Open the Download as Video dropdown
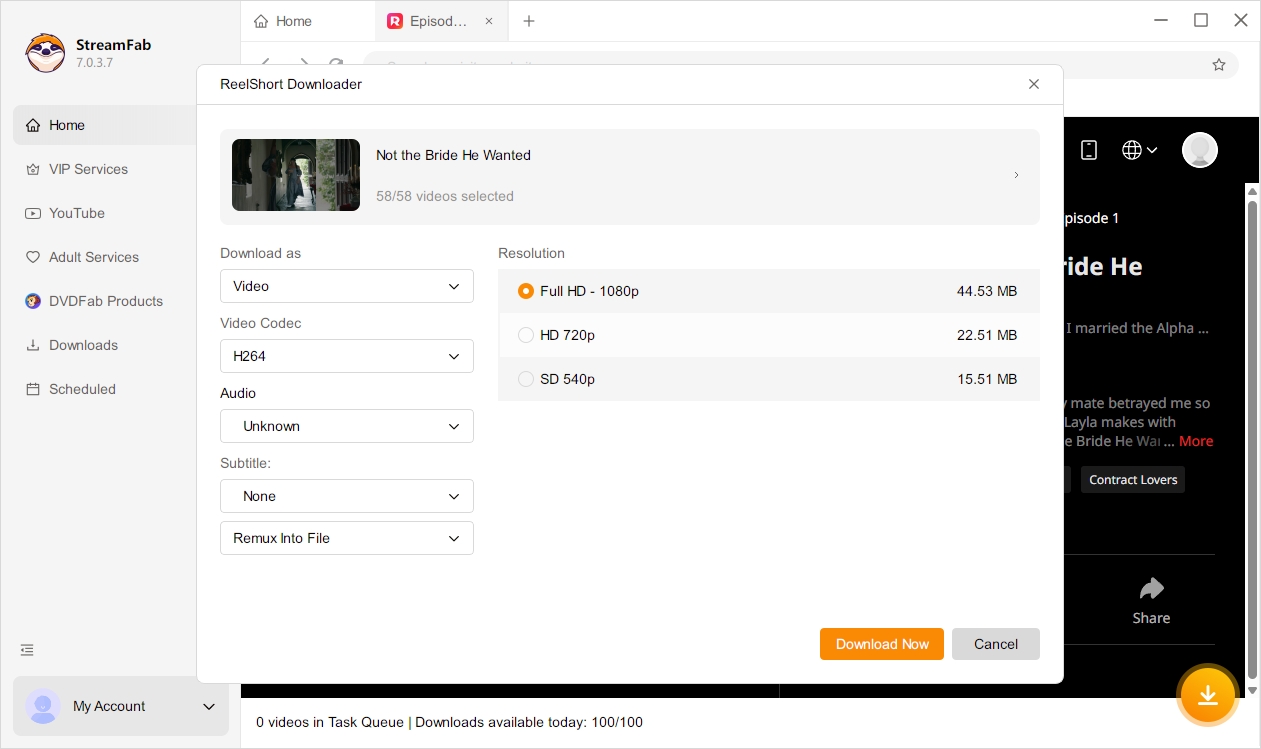Image resolution: width=1261 pixels, height=749 pixels. 347,286
